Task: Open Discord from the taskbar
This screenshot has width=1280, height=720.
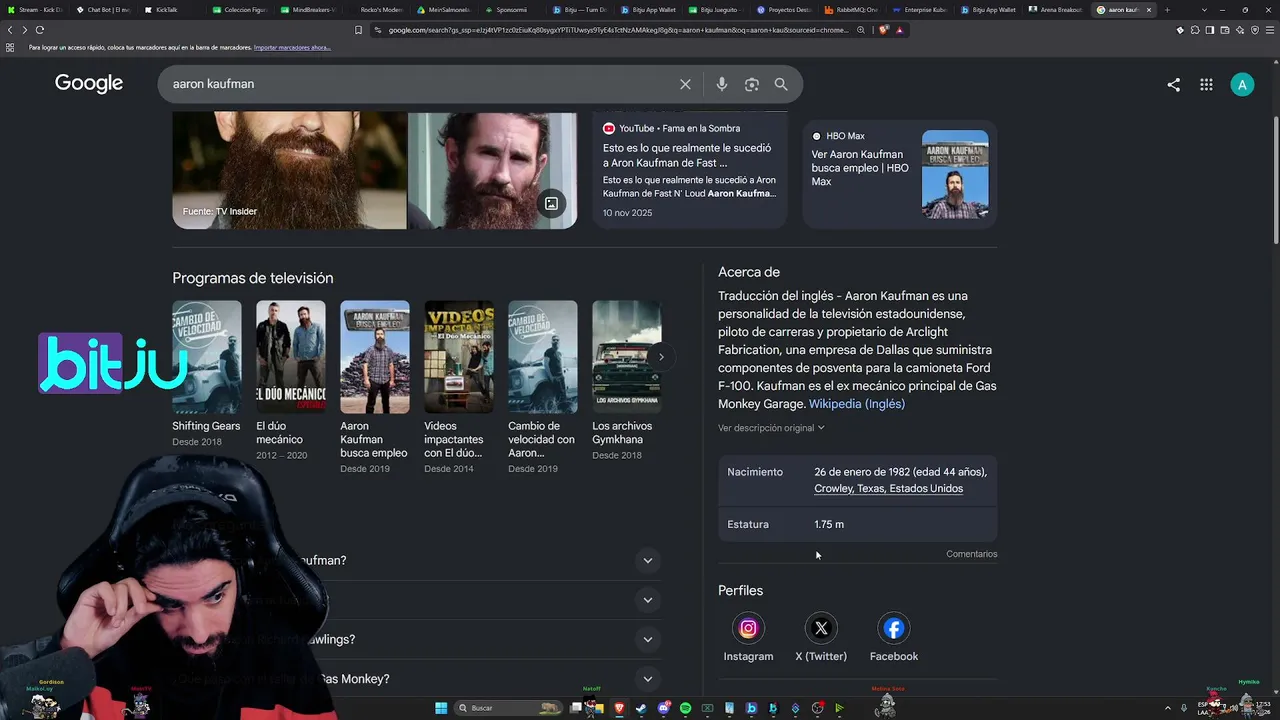Action: (663, 708)
